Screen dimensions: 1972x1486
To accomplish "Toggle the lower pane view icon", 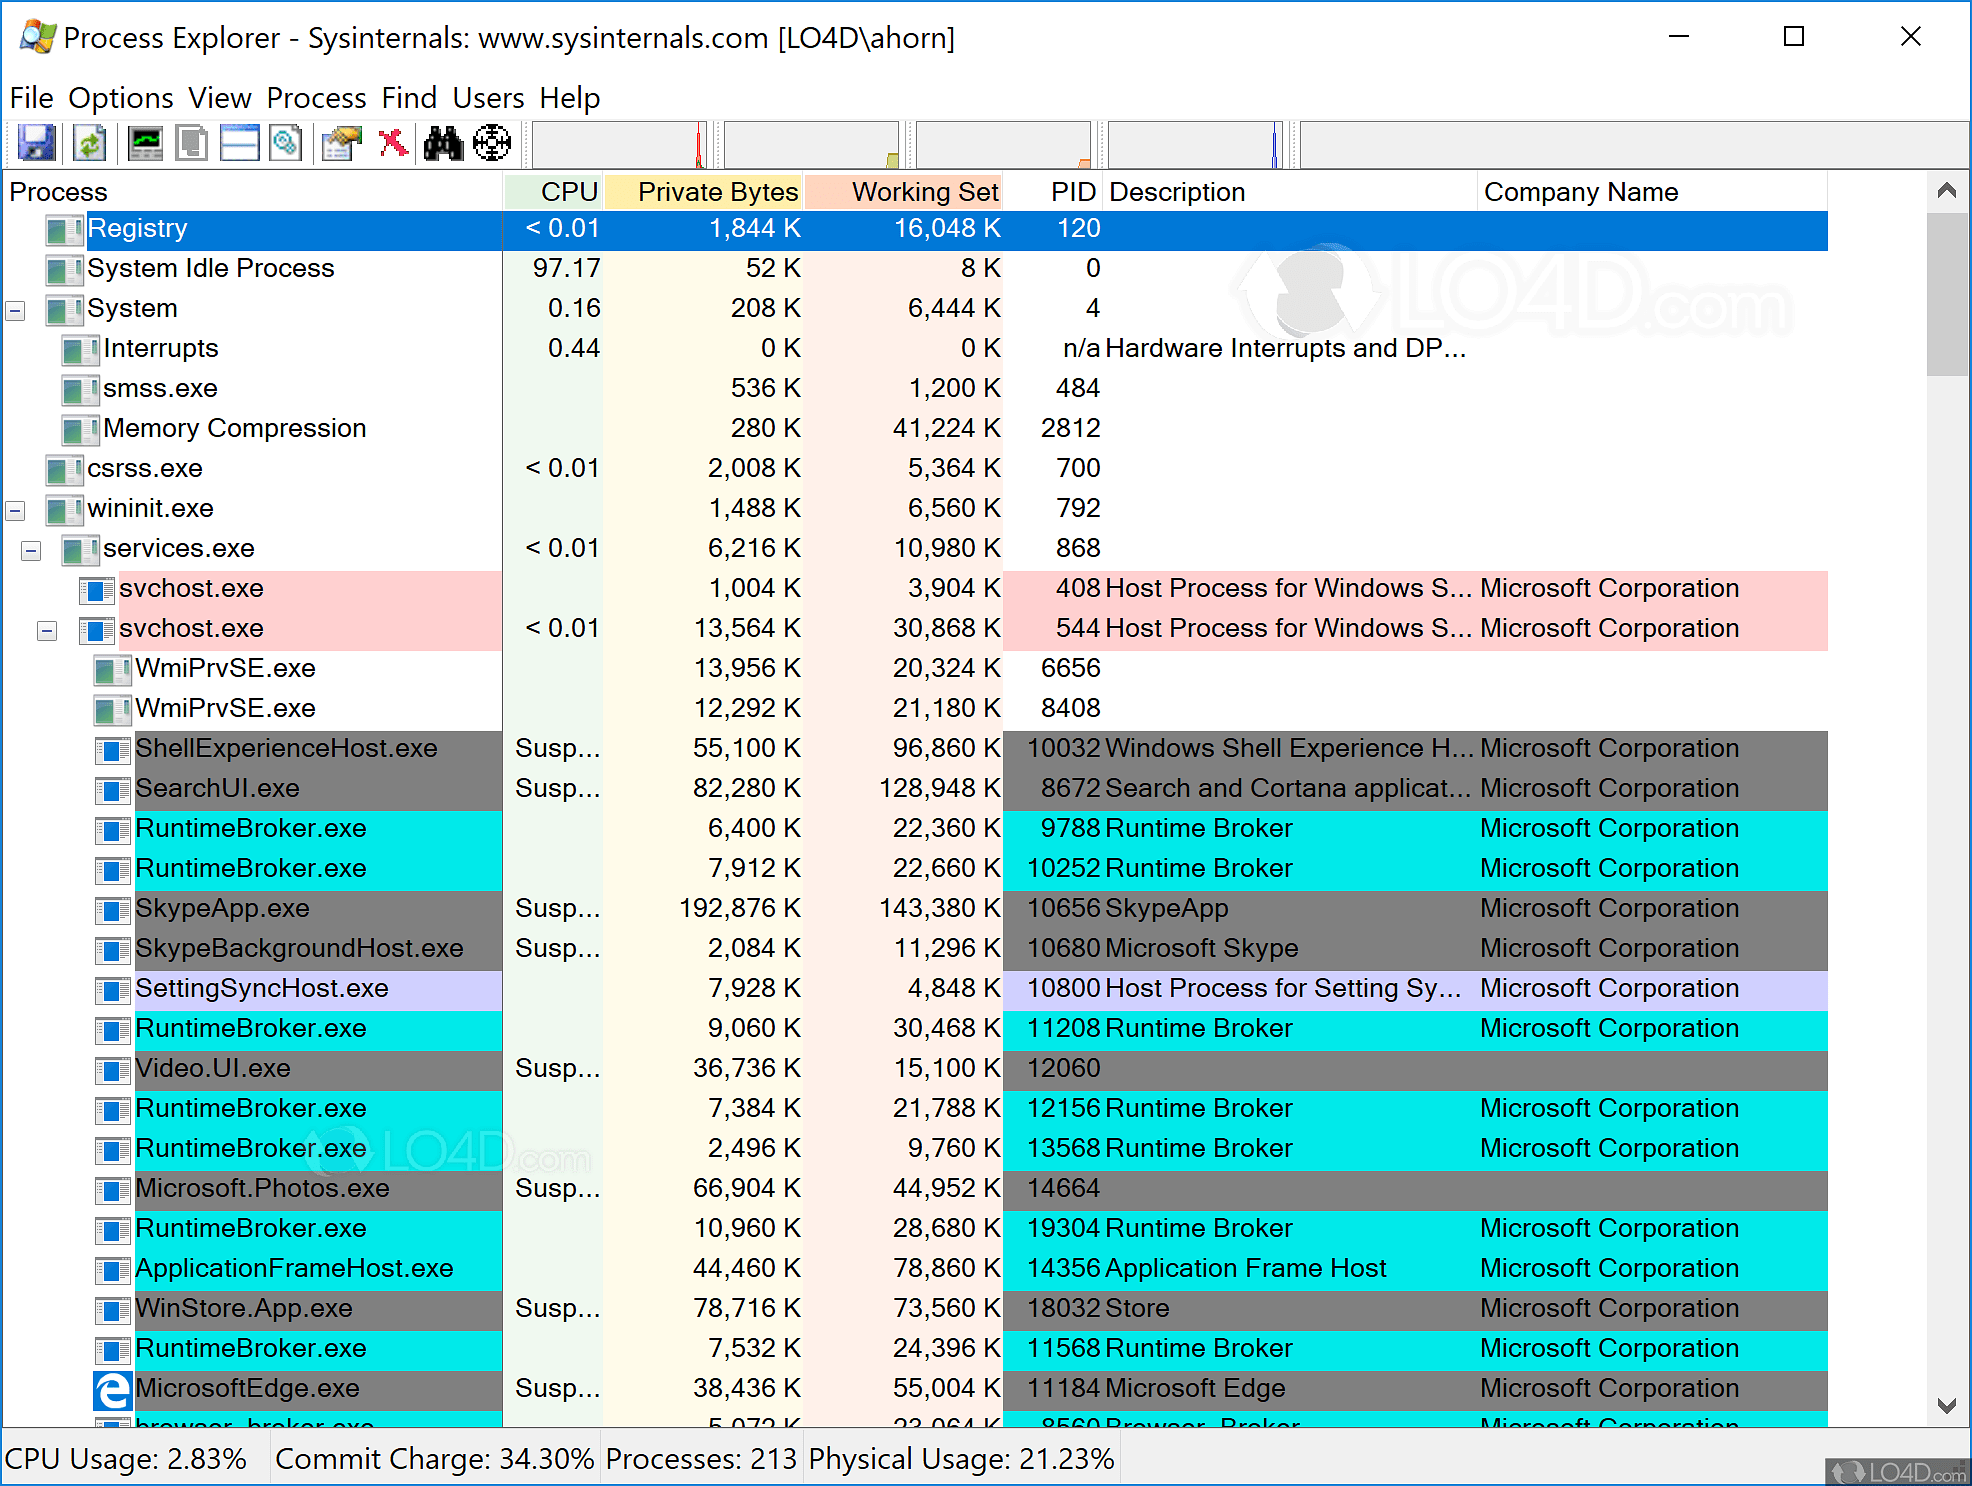I will (240, 144).
